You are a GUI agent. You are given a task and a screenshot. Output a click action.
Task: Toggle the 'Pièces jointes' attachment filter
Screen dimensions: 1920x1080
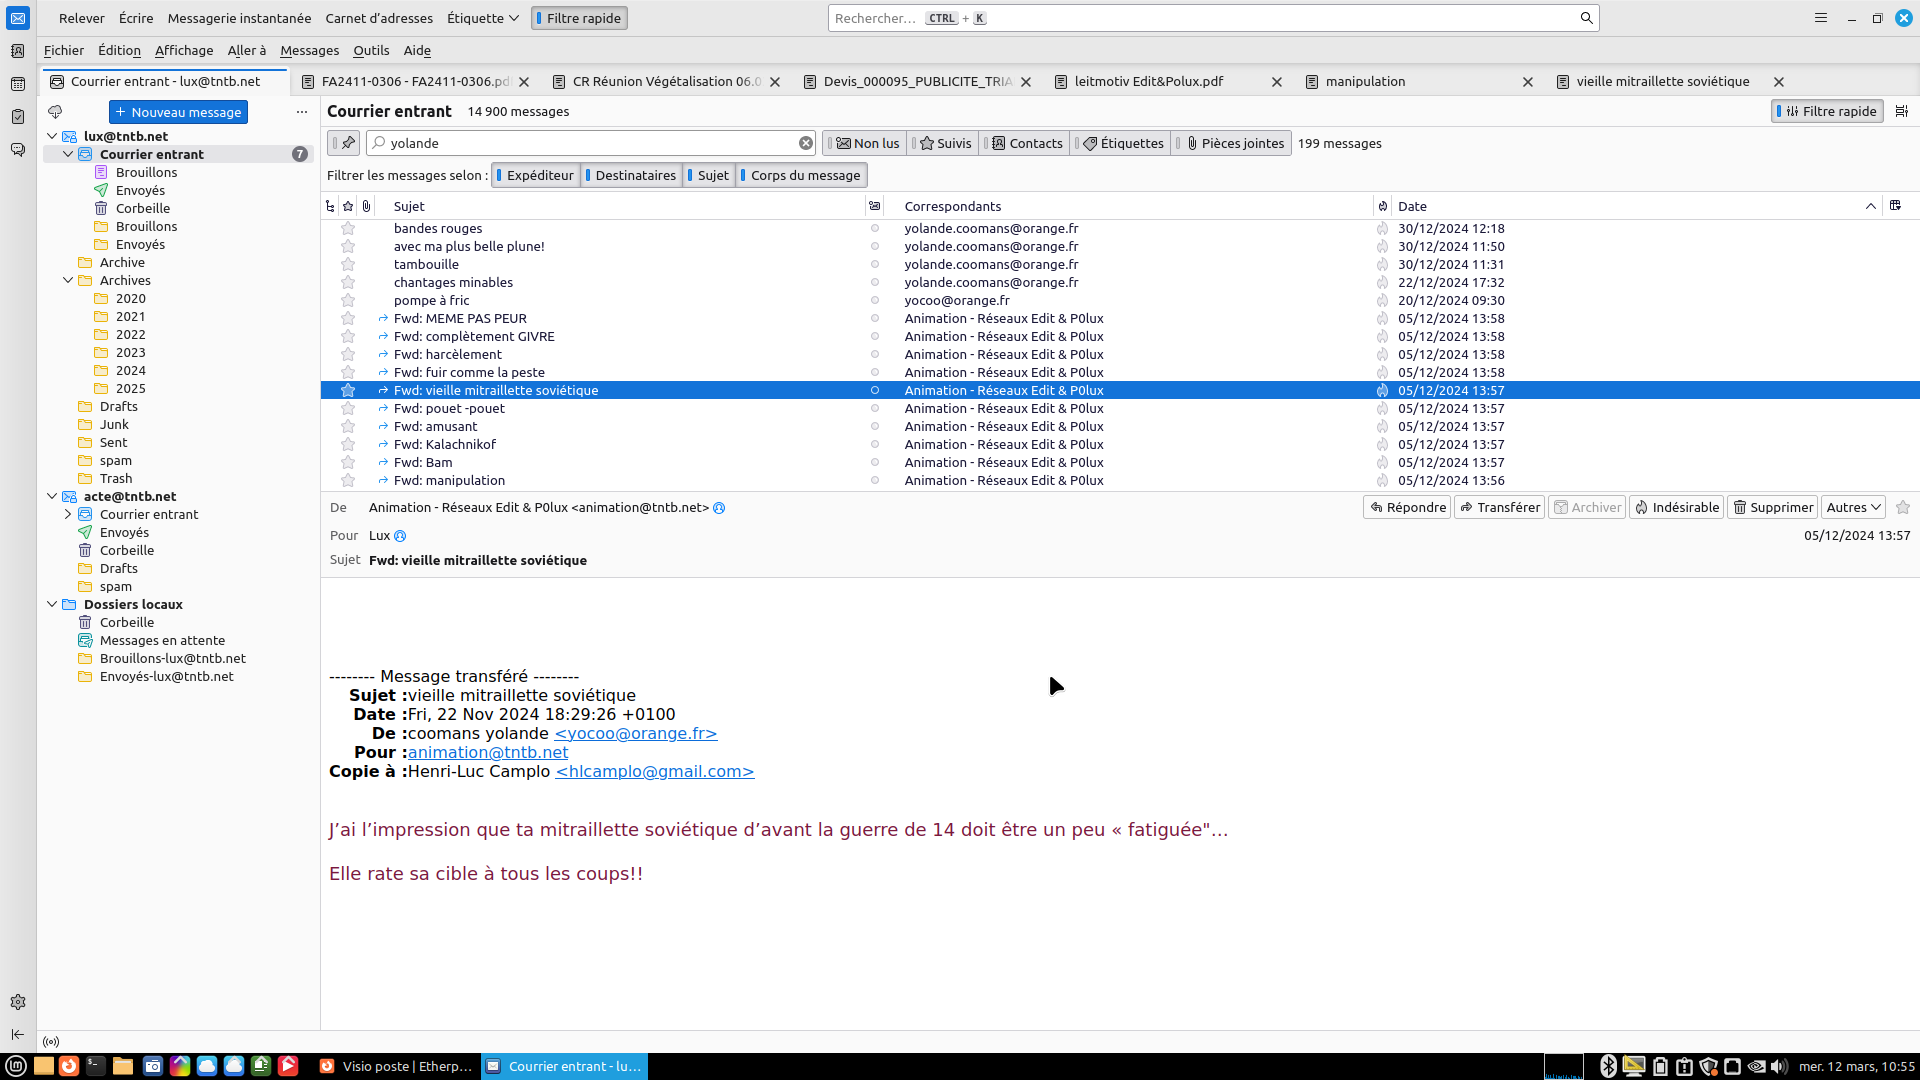coord(1234,143)
